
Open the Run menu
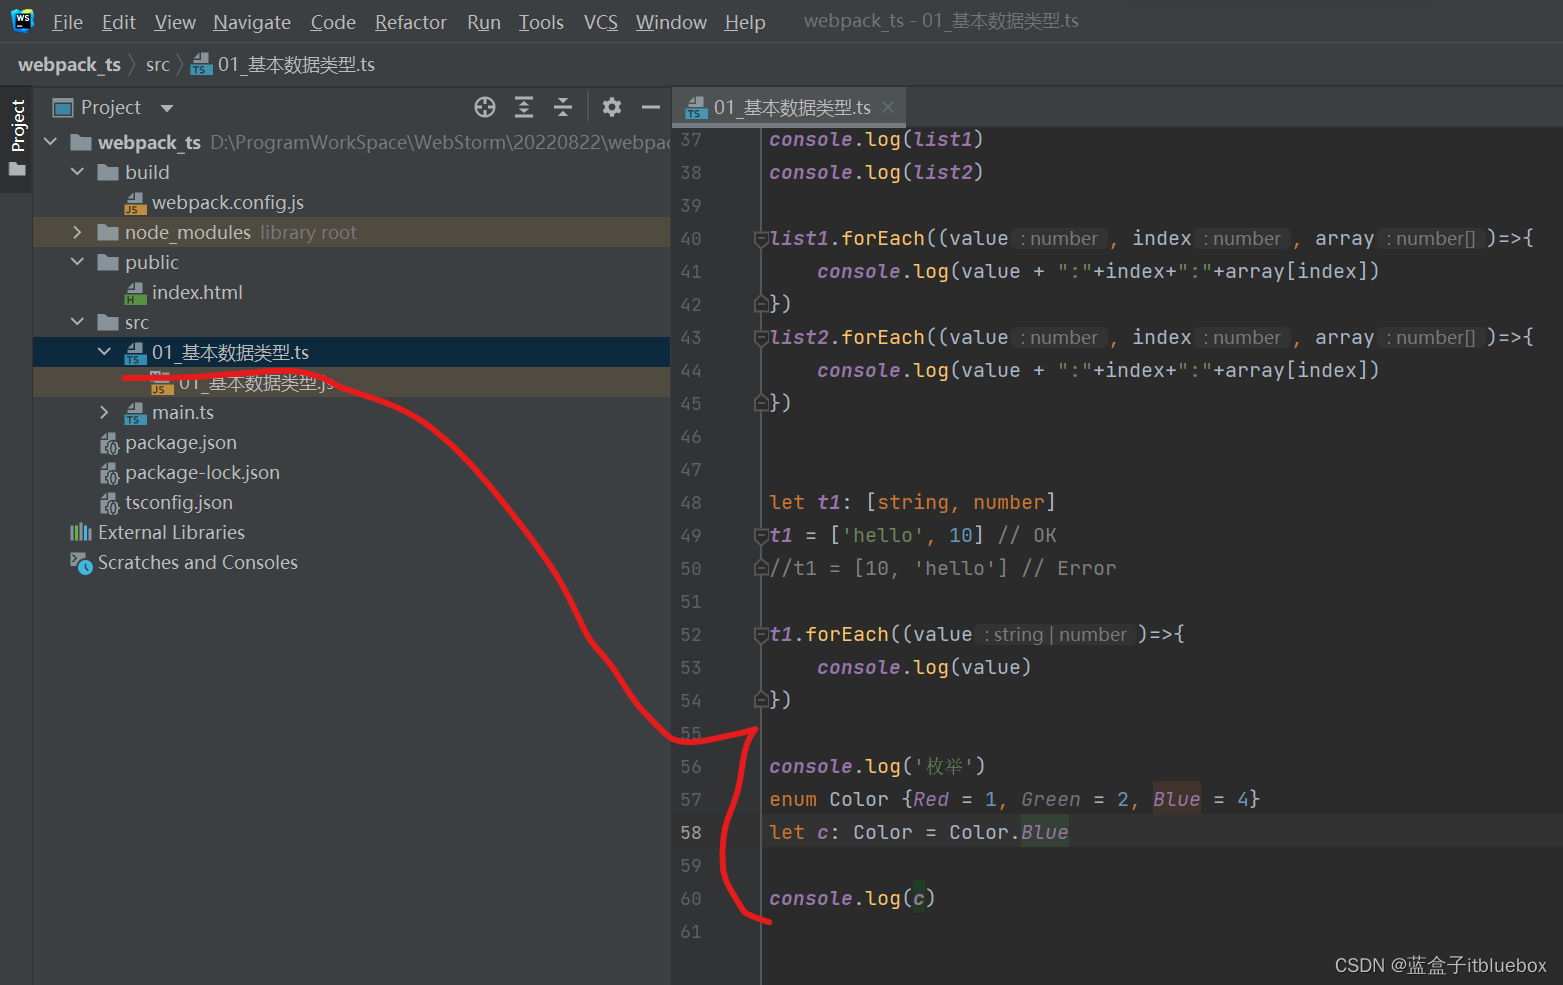pos(484,22)
